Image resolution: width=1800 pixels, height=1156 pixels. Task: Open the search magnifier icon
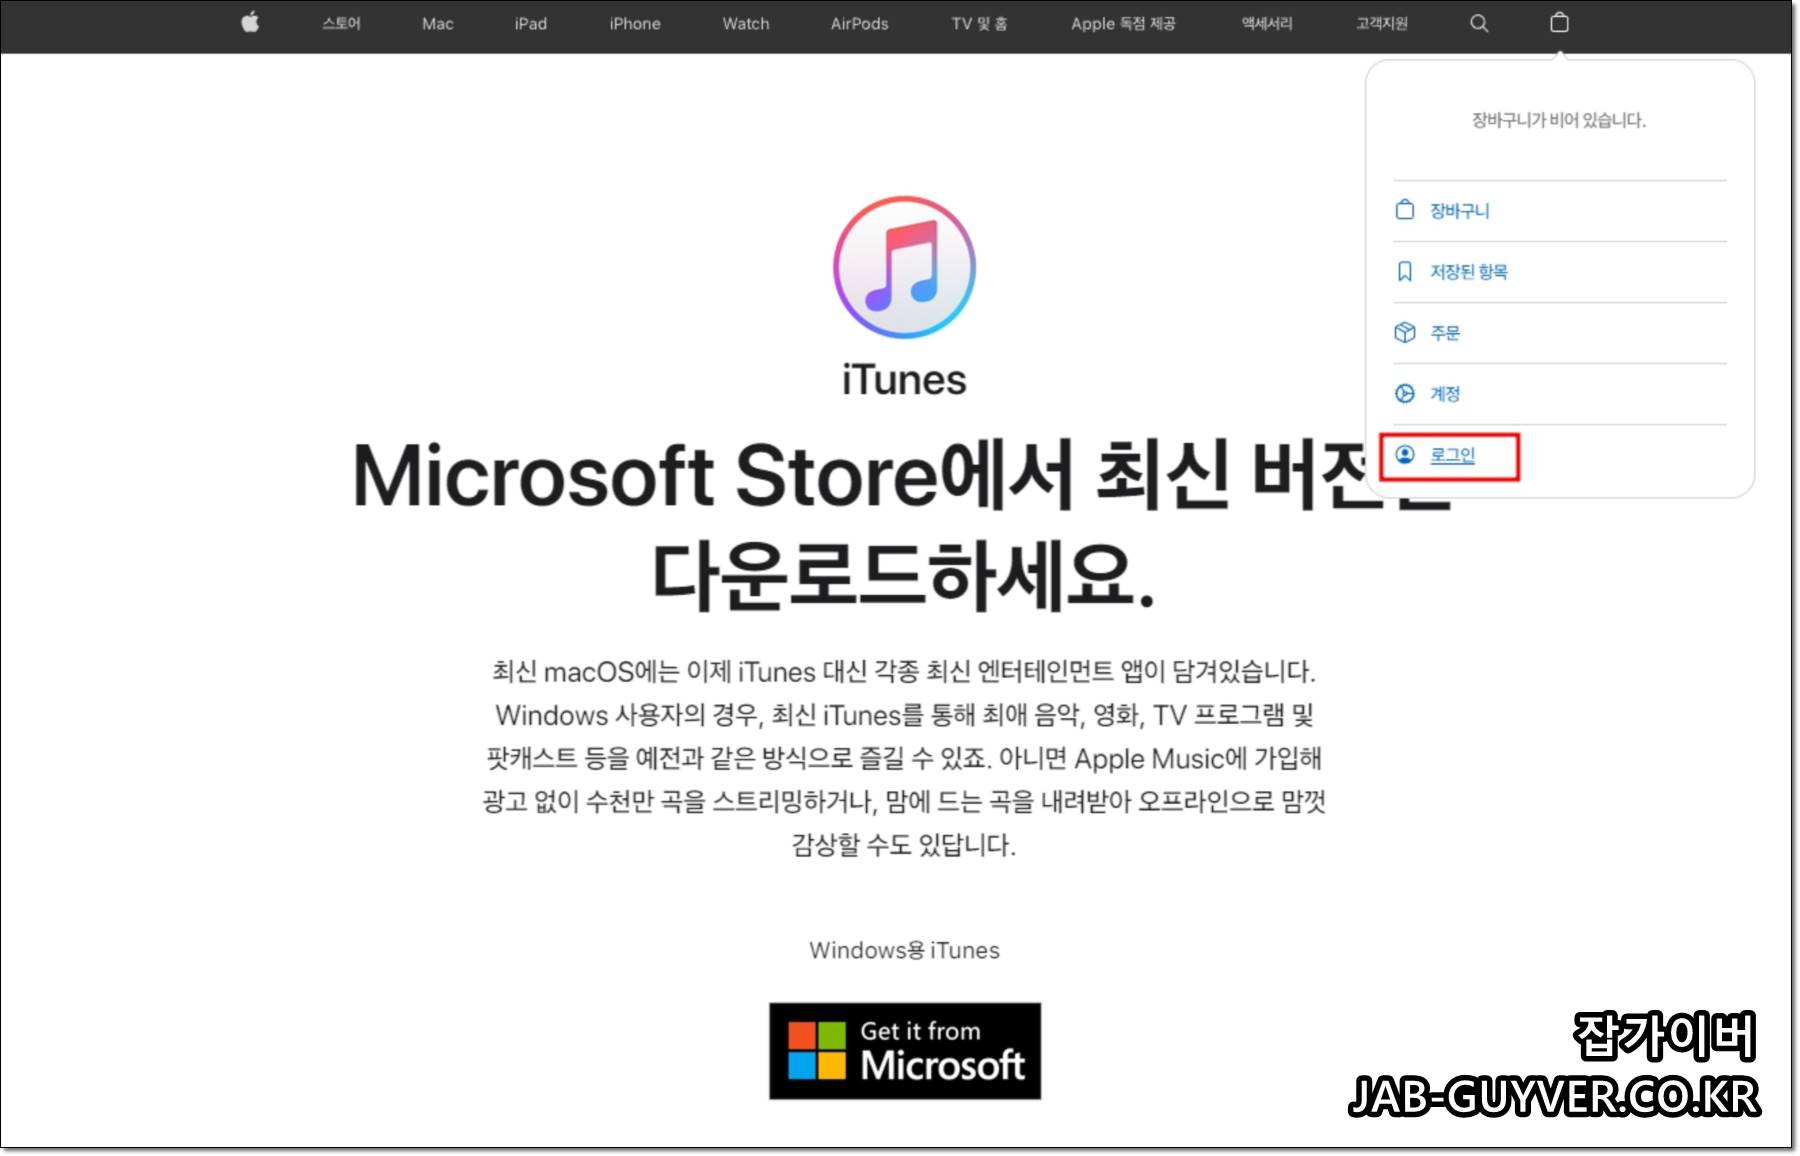pos(1479,23)
